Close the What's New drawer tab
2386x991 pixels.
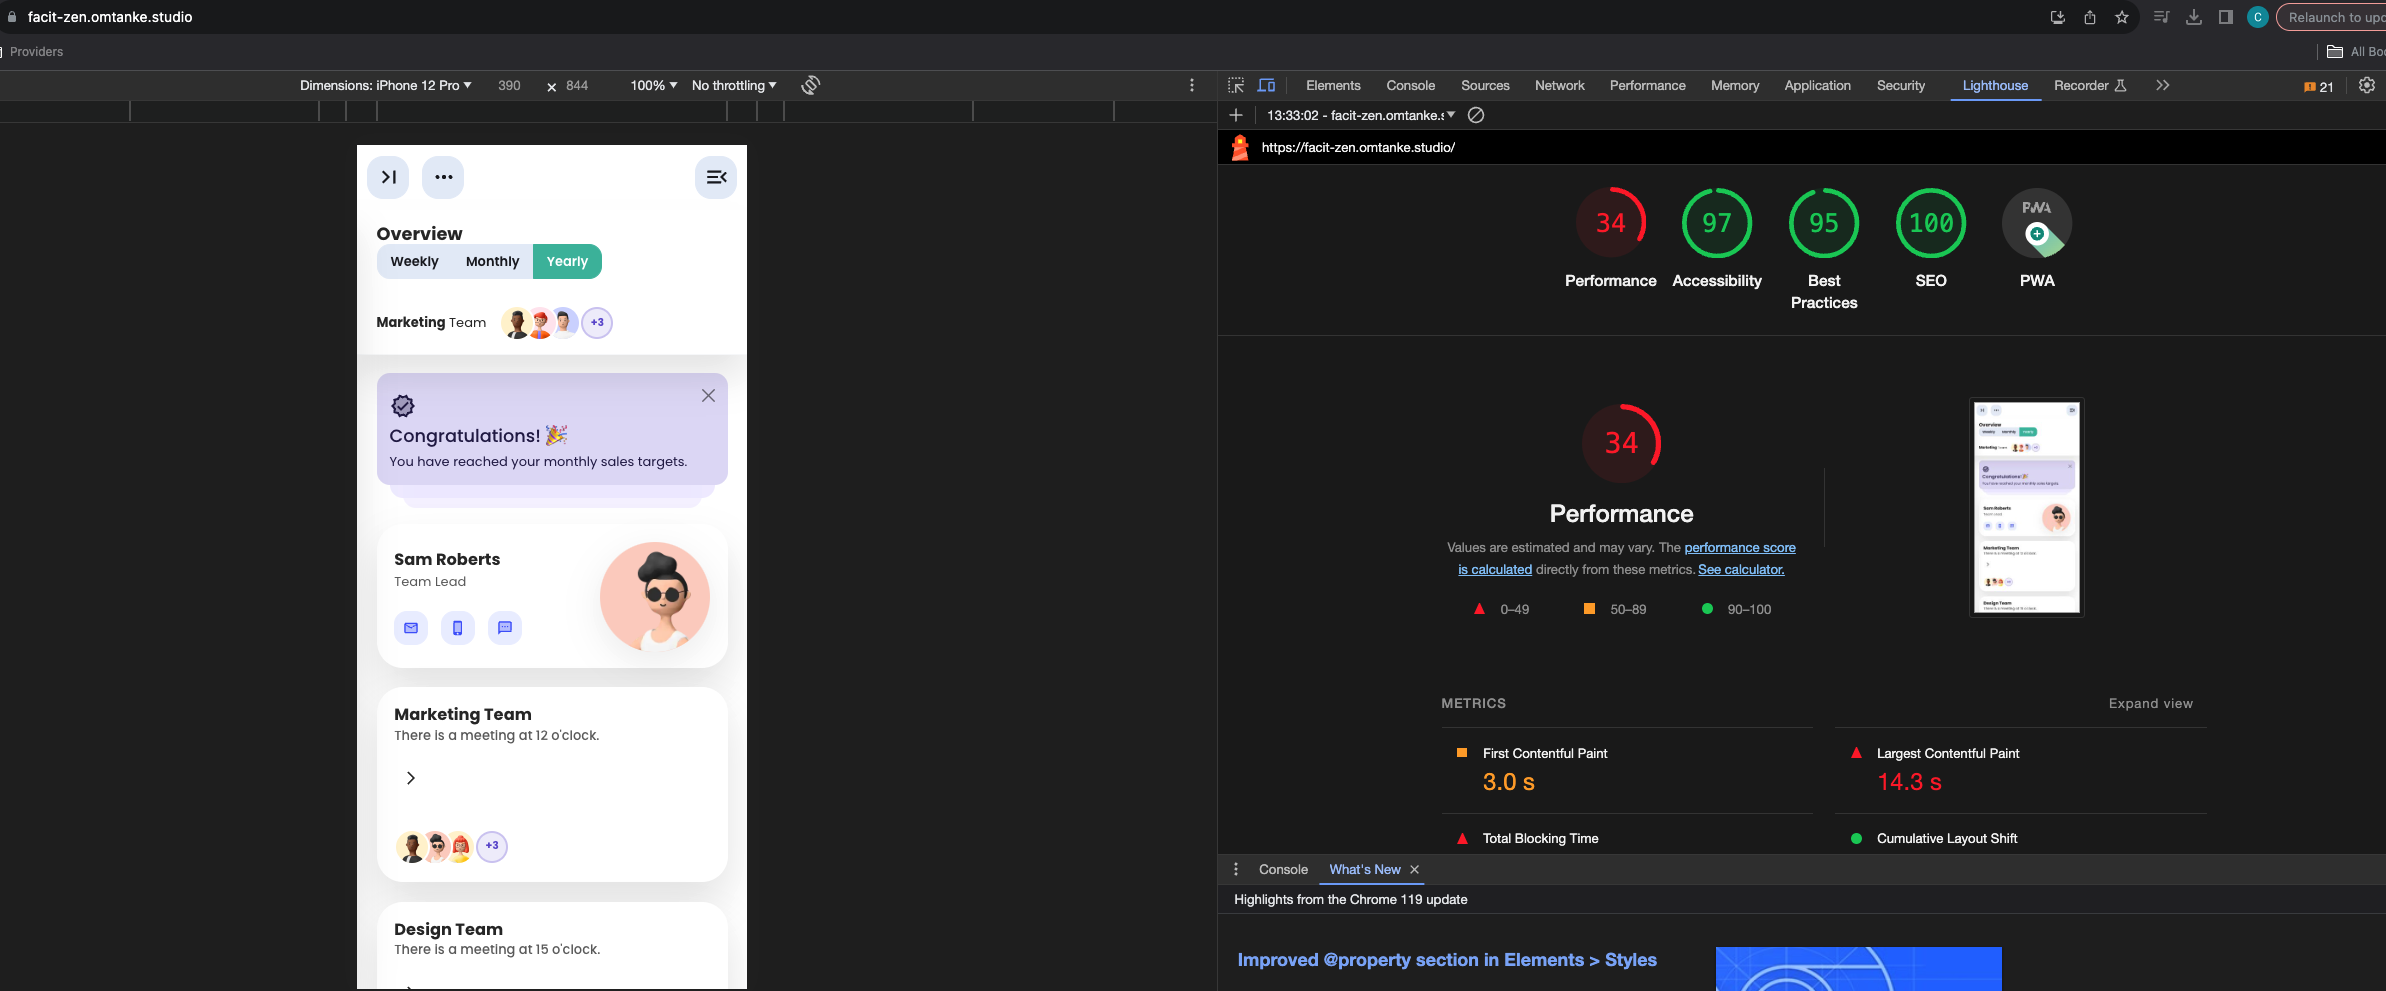coord(1414,870)
